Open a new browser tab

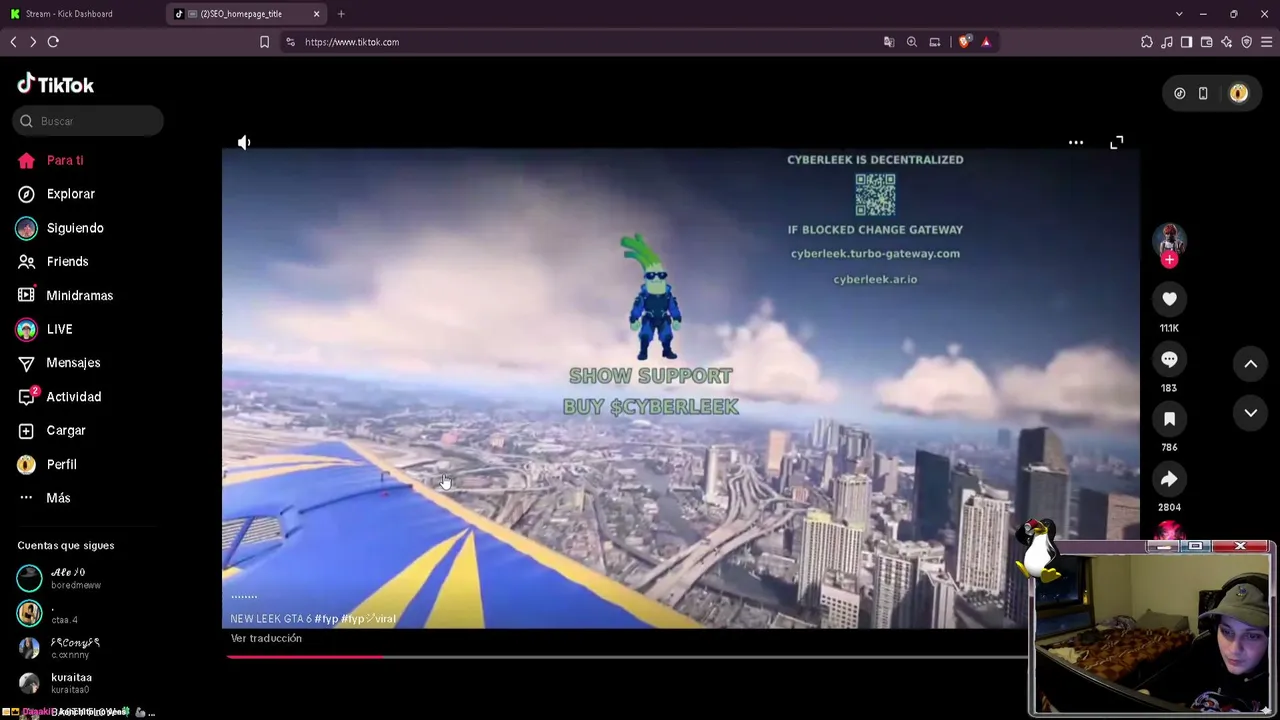[x=341, y=14]
